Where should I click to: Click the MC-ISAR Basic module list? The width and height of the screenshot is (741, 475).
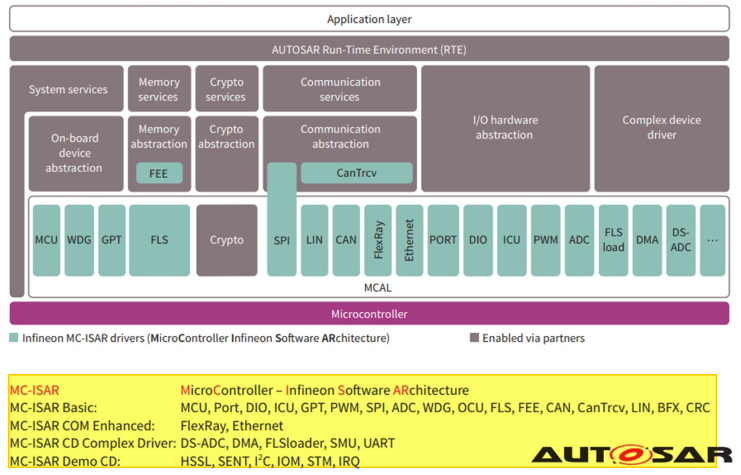[445, 408]
